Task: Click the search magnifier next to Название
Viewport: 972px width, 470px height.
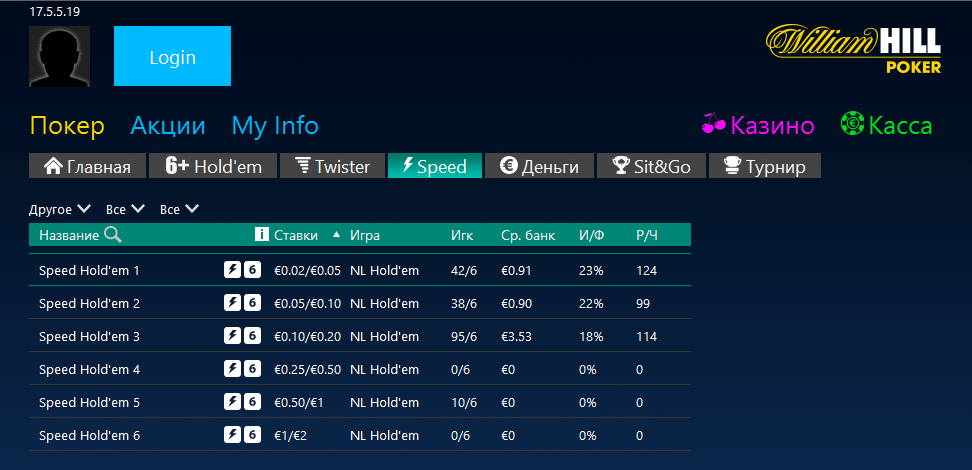Action: tap(113, 234)
